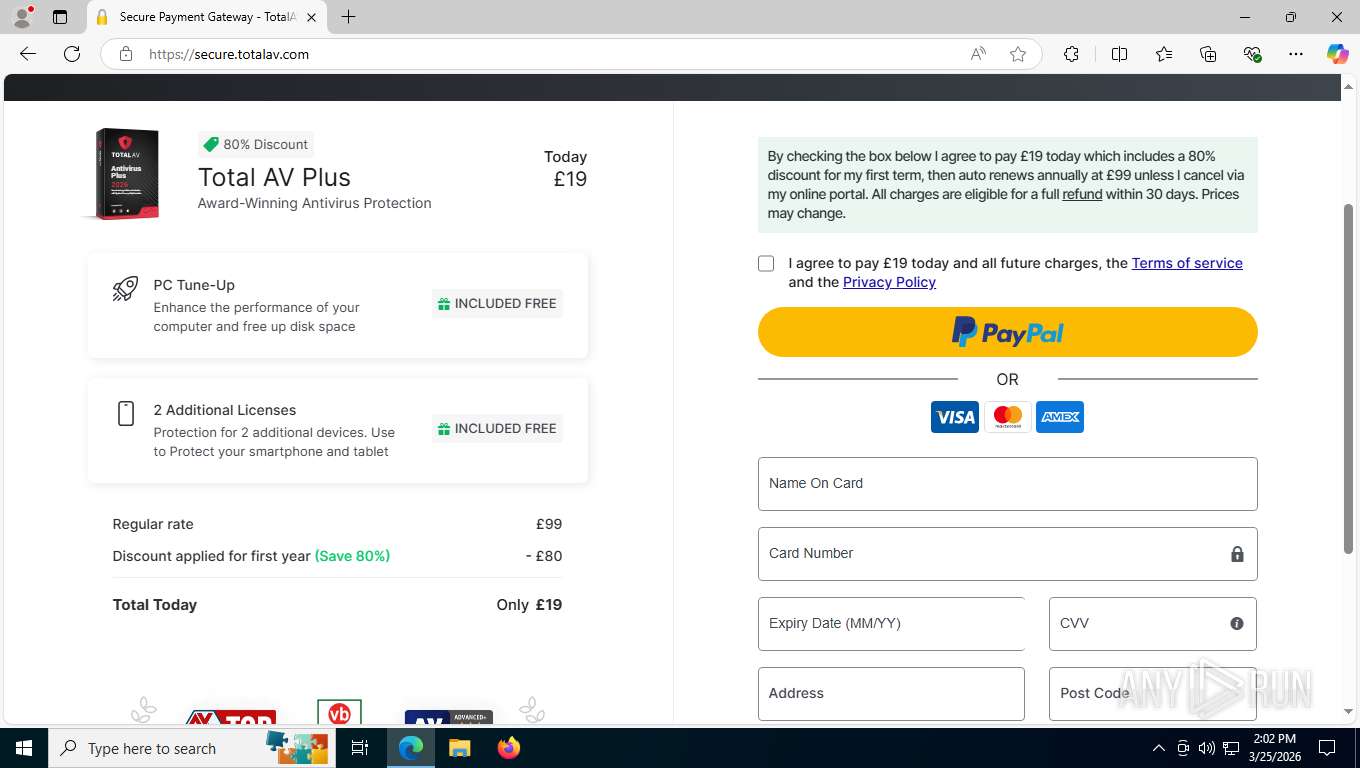This screenshot has height=768, width=1360.
Task: Reload the page with the refresh icon
Action: [x=72, y=54]
